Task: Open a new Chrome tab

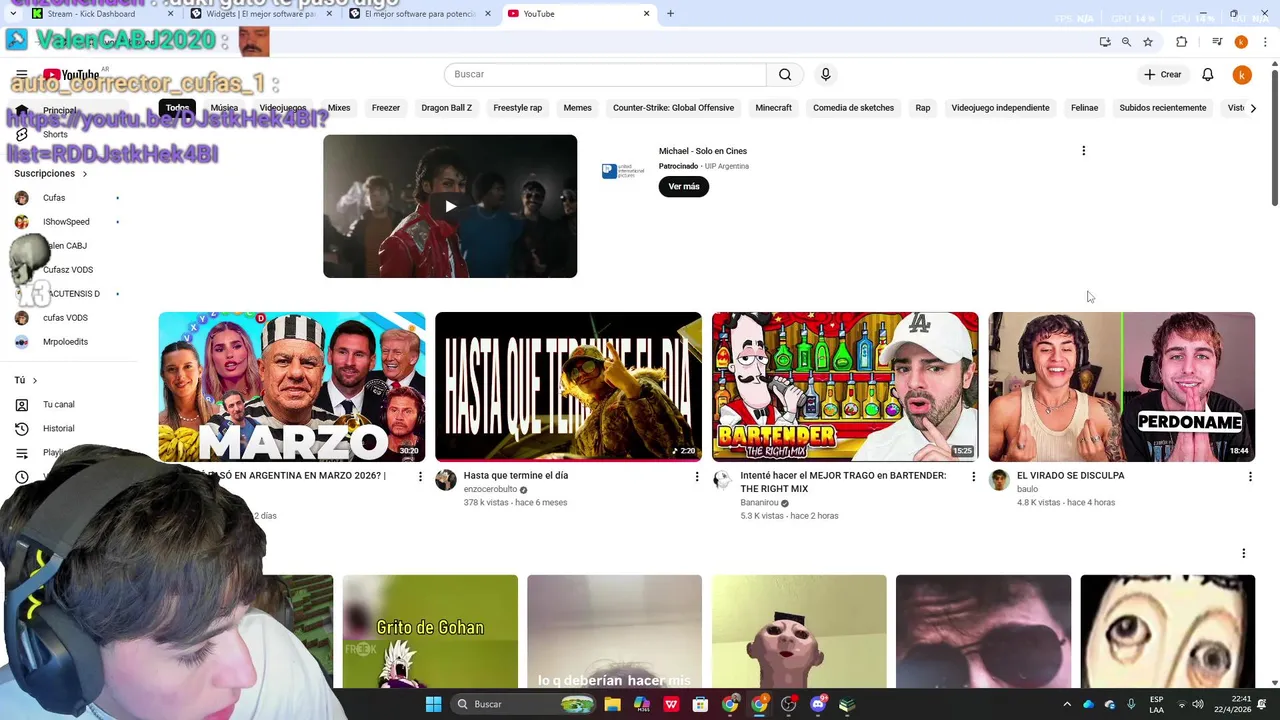Action: pos(670,14)
